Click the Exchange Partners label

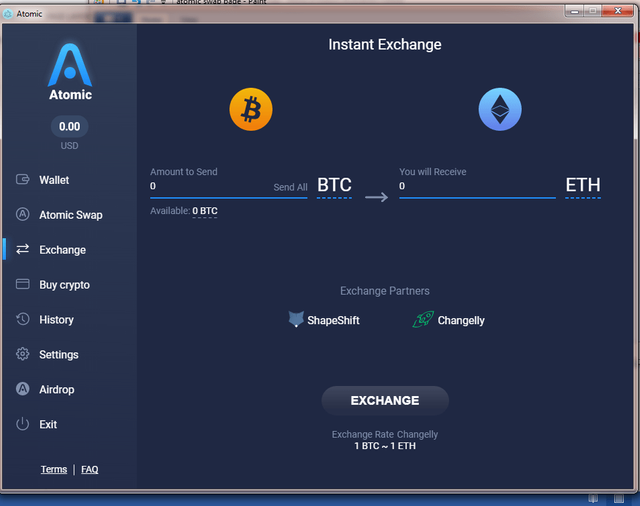[x=385, y=291]
